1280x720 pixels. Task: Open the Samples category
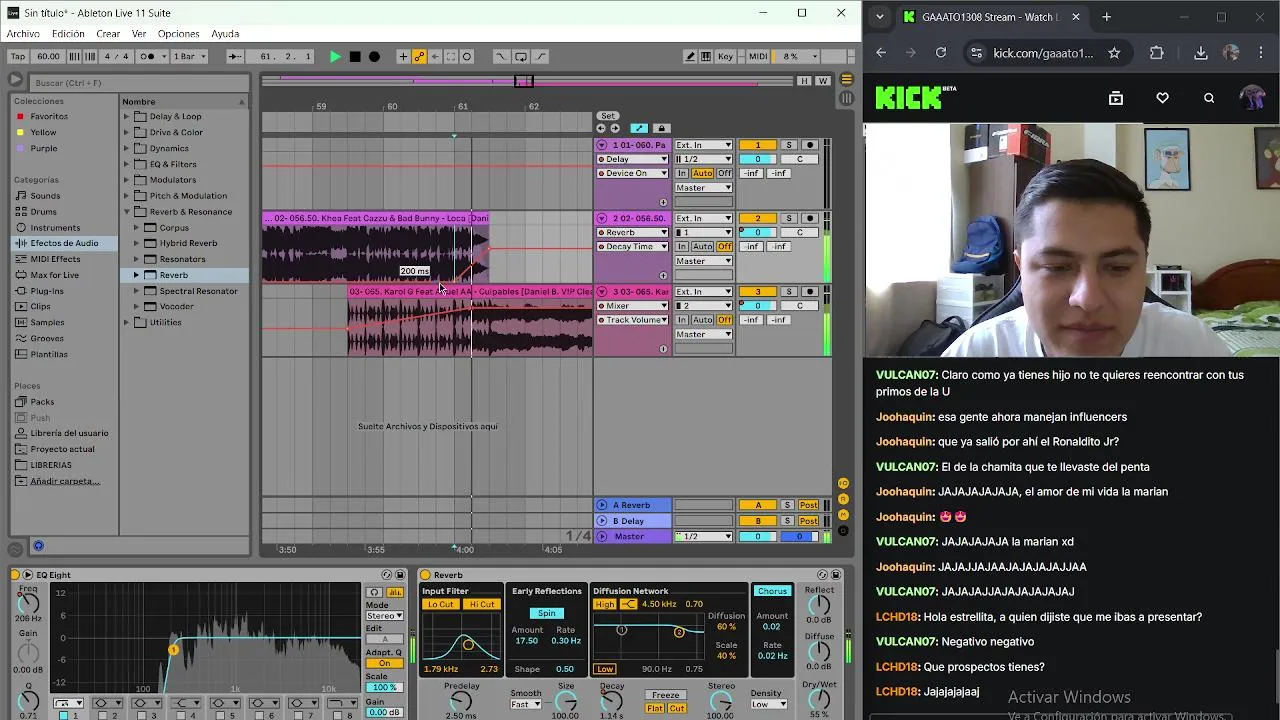tap(47, 322)
